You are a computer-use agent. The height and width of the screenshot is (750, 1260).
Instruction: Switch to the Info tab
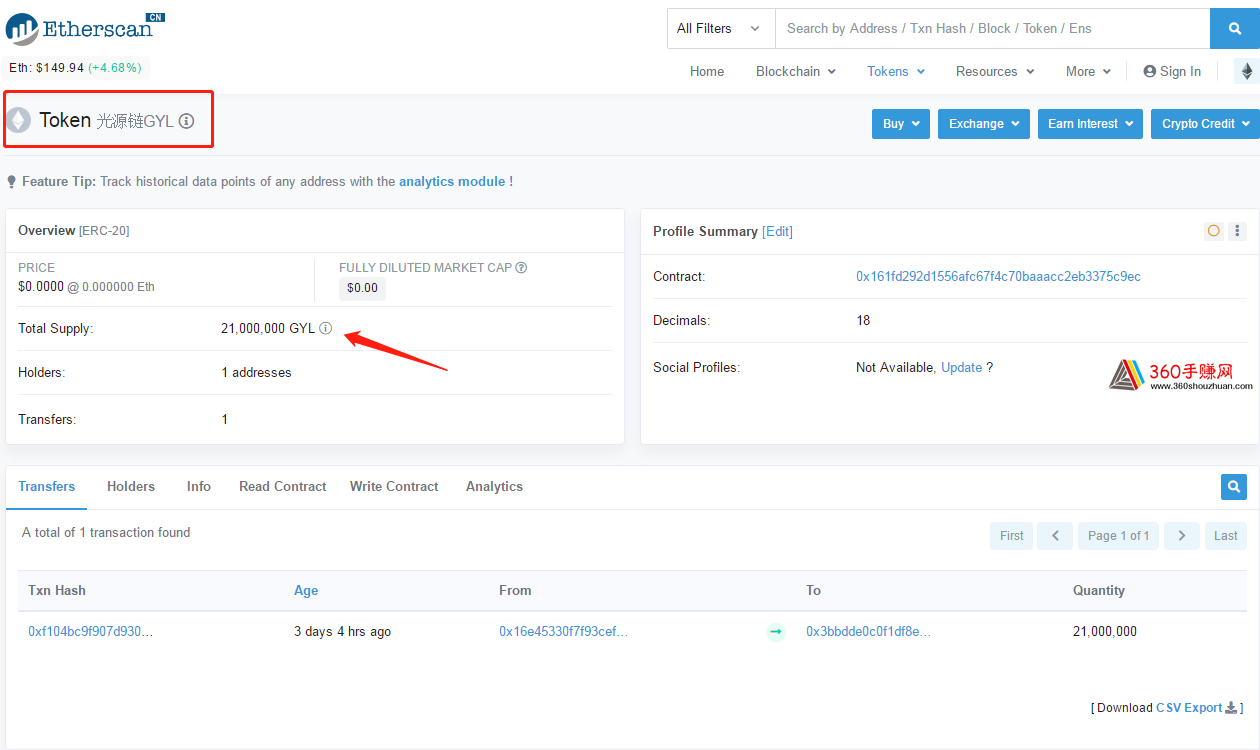tap(199, 487)
